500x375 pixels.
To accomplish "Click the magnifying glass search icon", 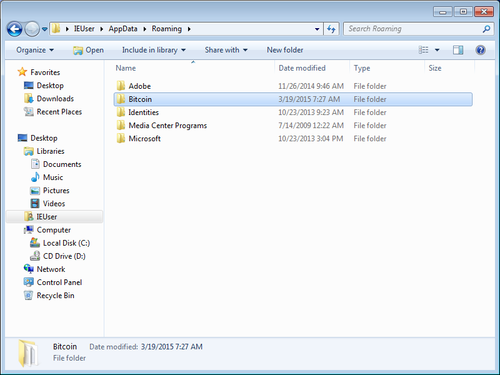I will coord(486,29).
